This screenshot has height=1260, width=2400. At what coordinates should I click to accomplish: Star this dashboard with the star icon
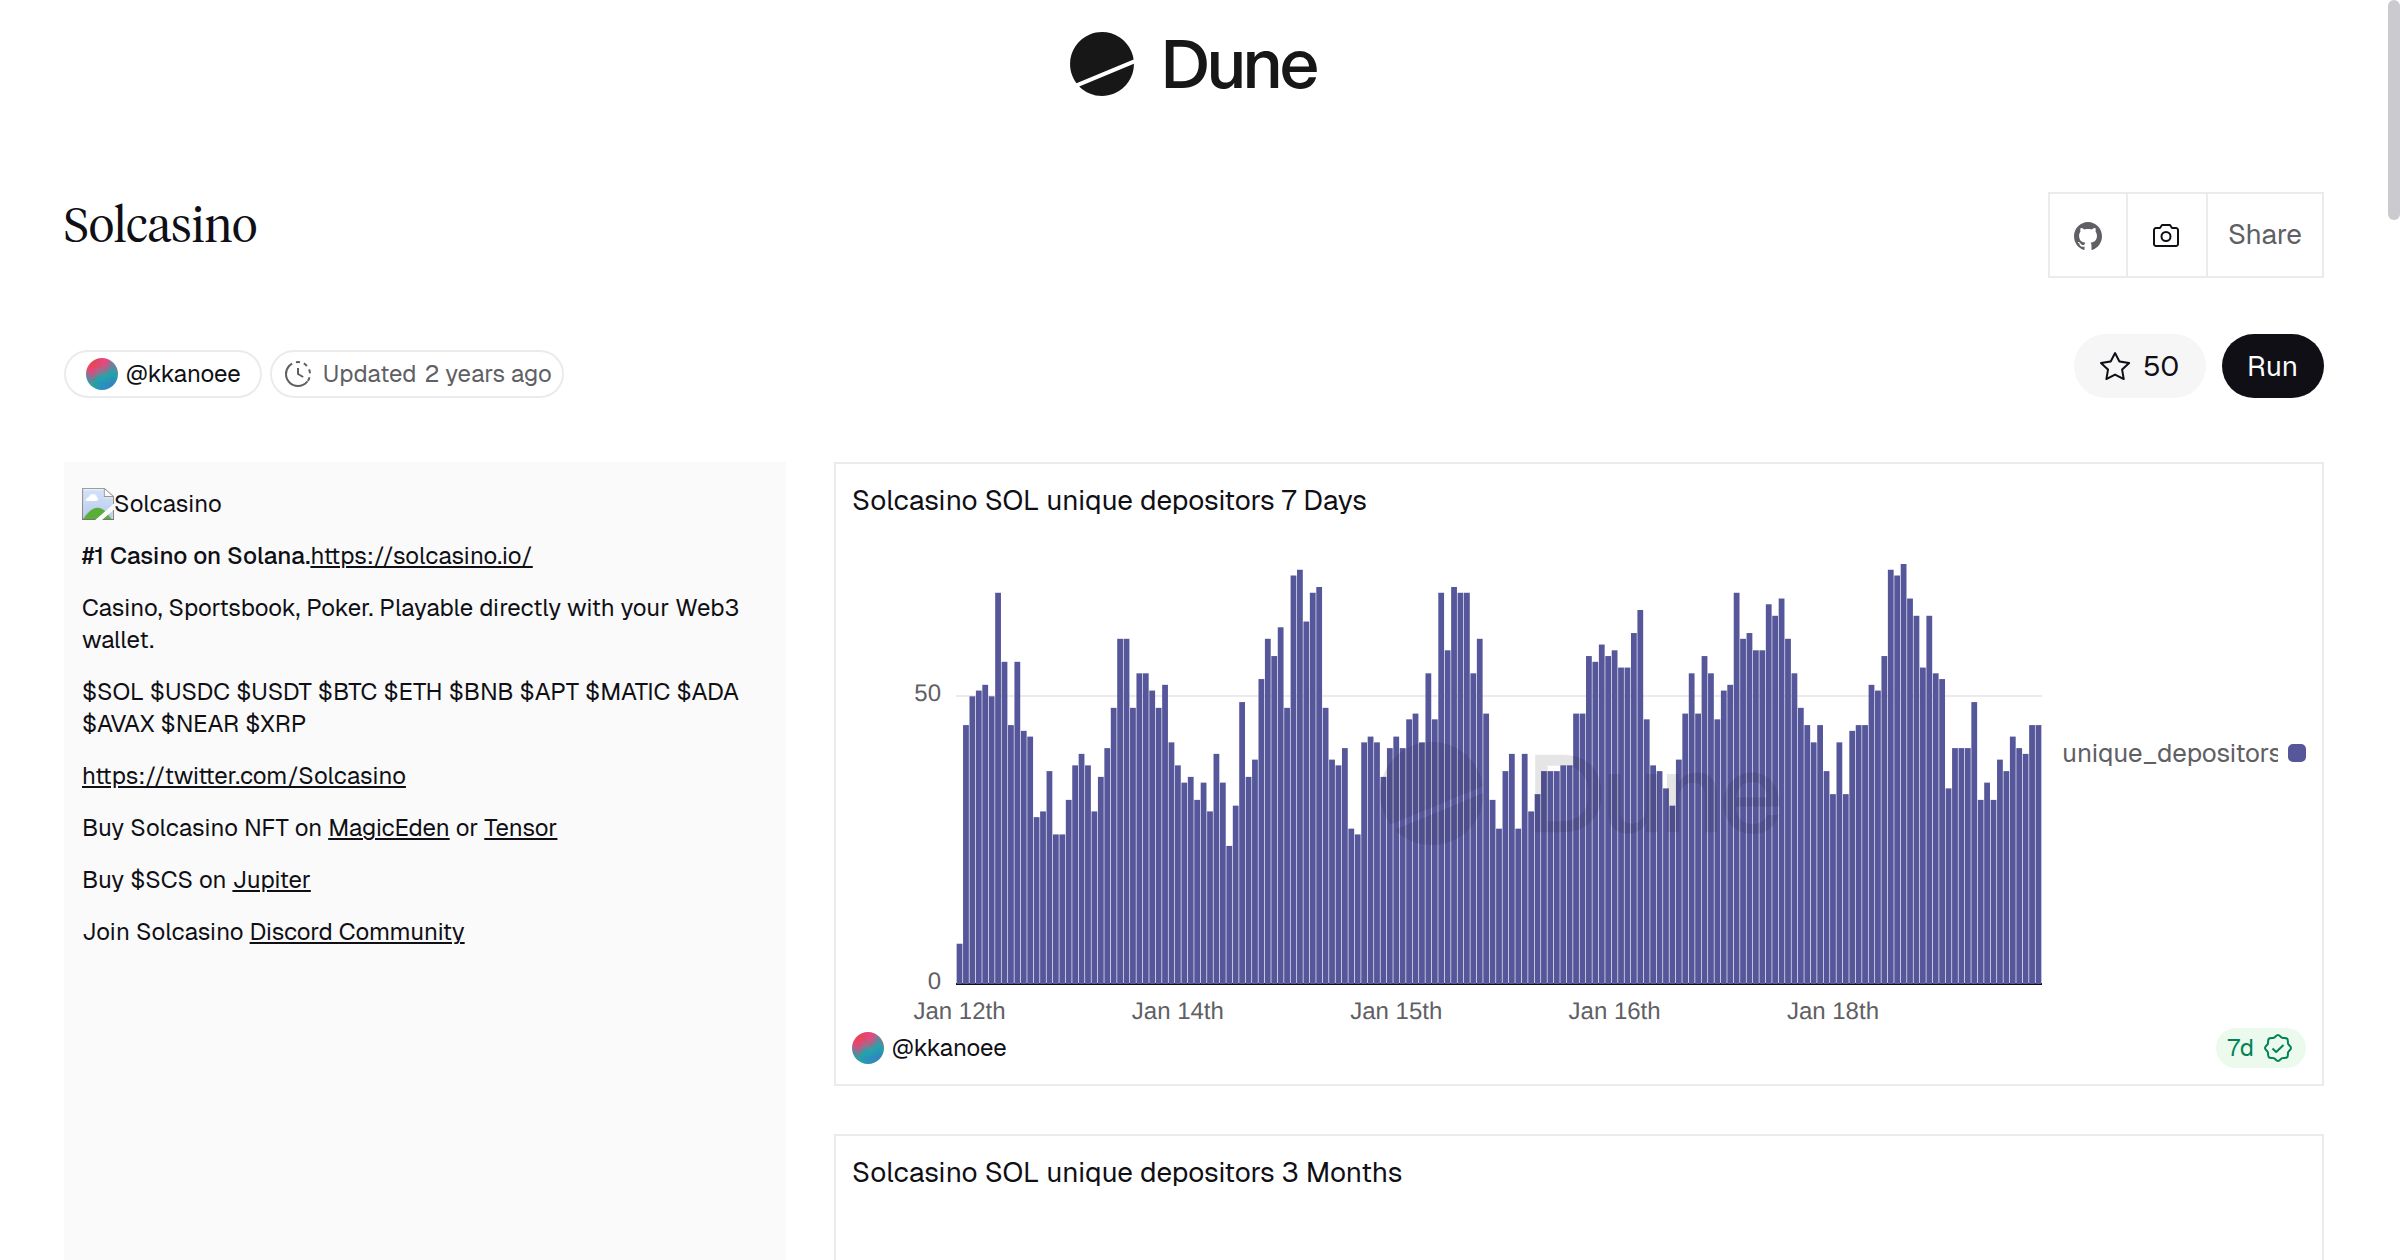coord(2114,367)
